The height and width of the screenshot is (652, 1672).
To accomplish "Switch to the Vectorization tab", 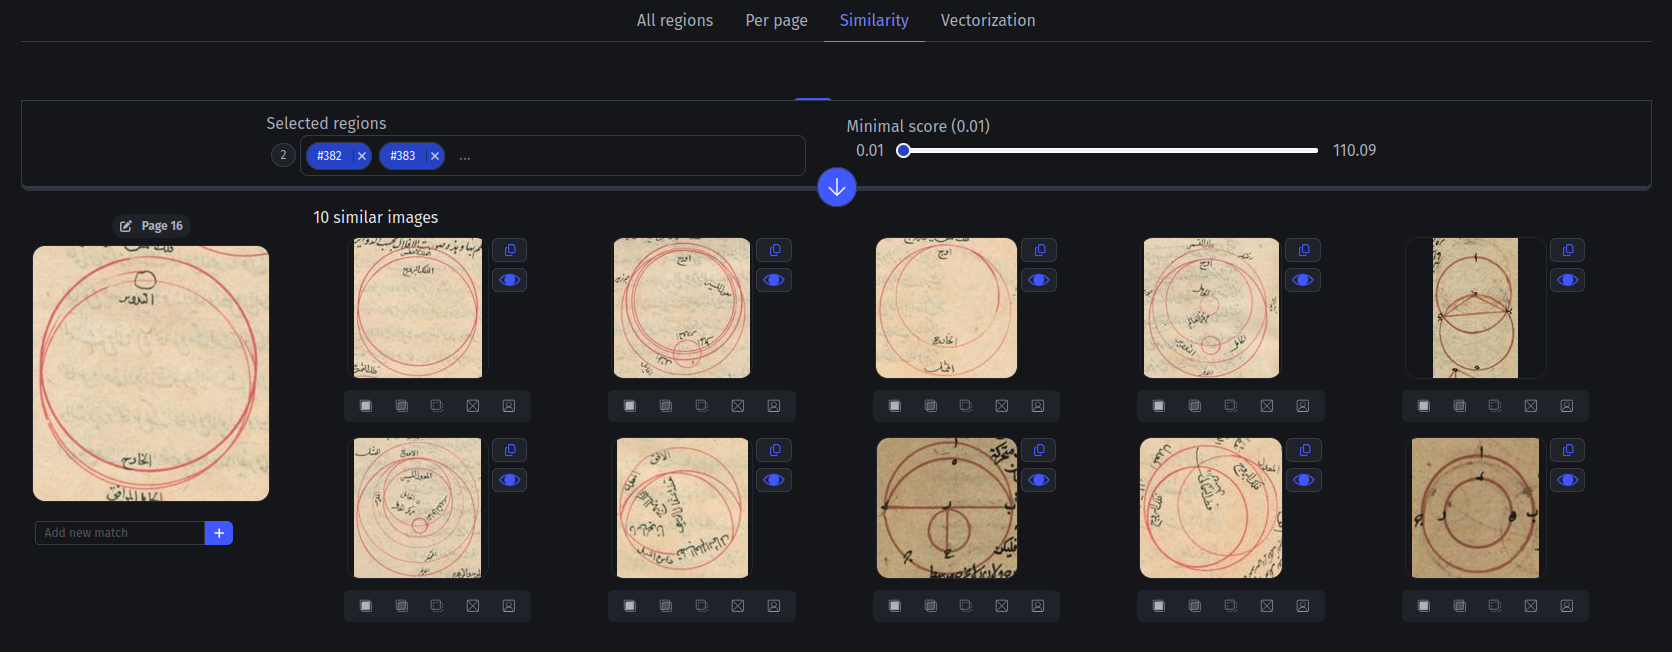I will click(988, 20).
